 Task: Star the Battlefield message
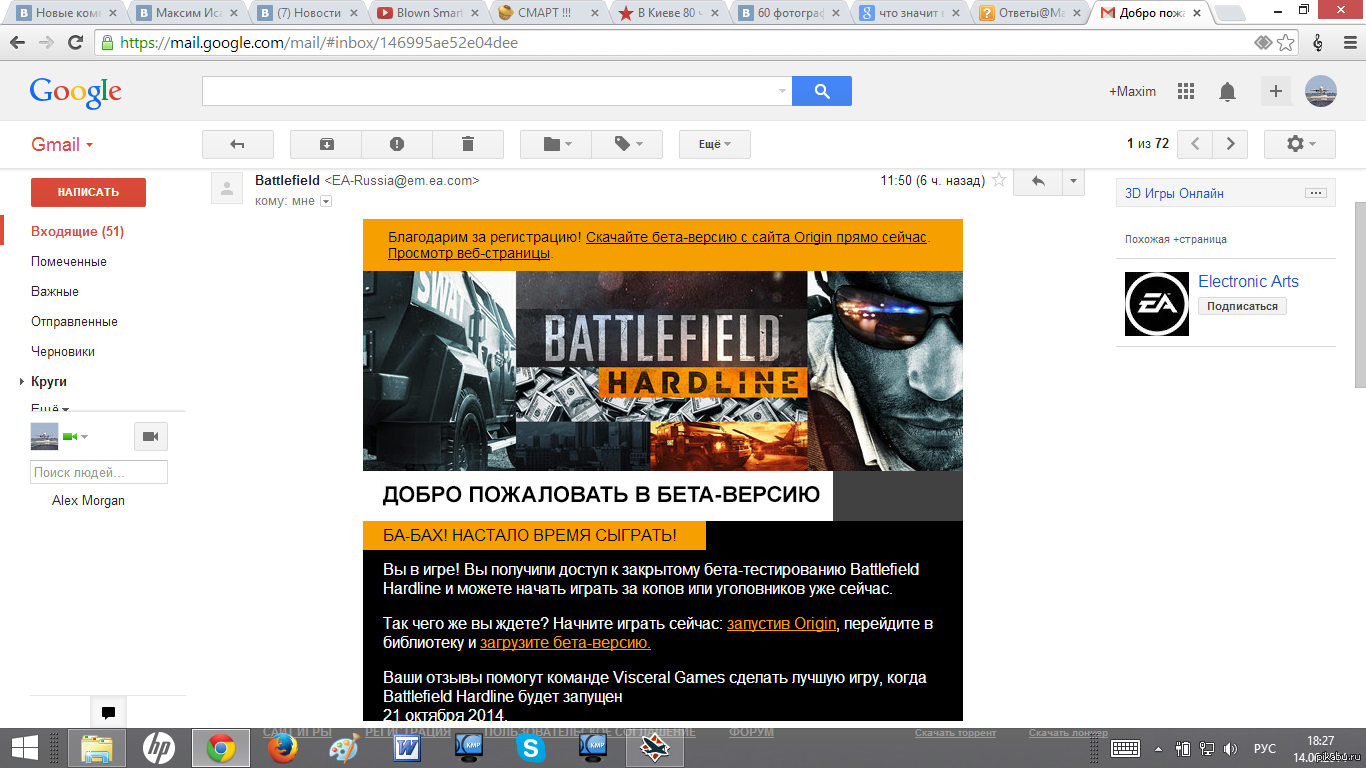[997, 181]
